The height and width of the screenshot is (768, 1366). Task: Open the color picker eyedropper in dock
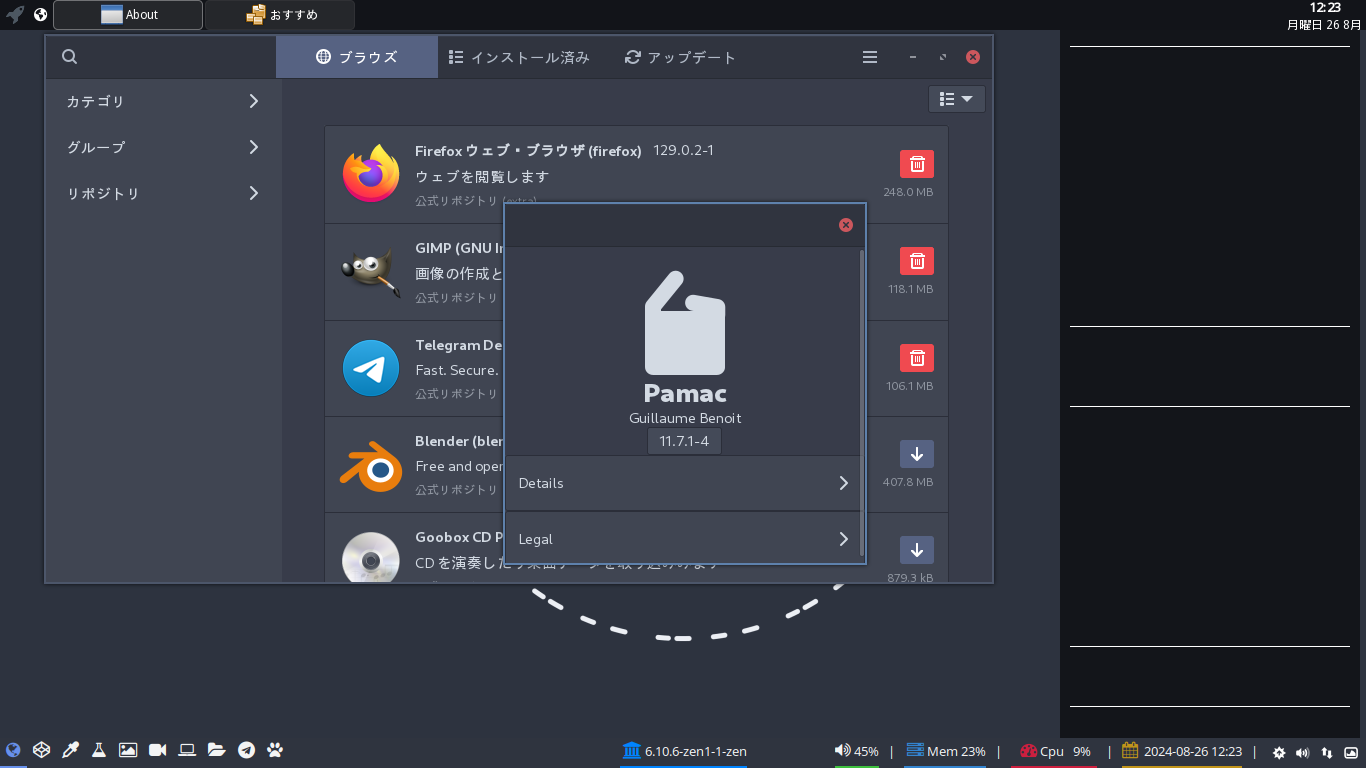click(x=70, y=750)
